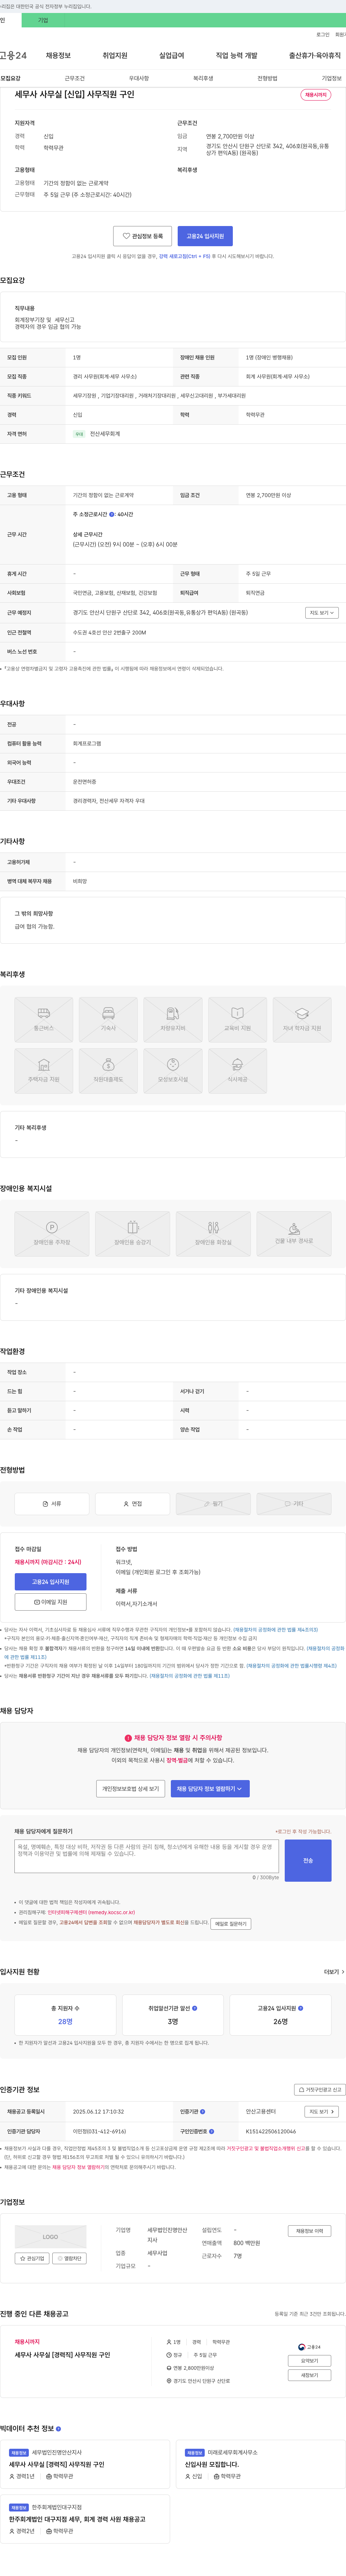This screenshot has width=346, height=2576.
Task: Click the 거짓구인광고 신고 button
Action: 320,2090
